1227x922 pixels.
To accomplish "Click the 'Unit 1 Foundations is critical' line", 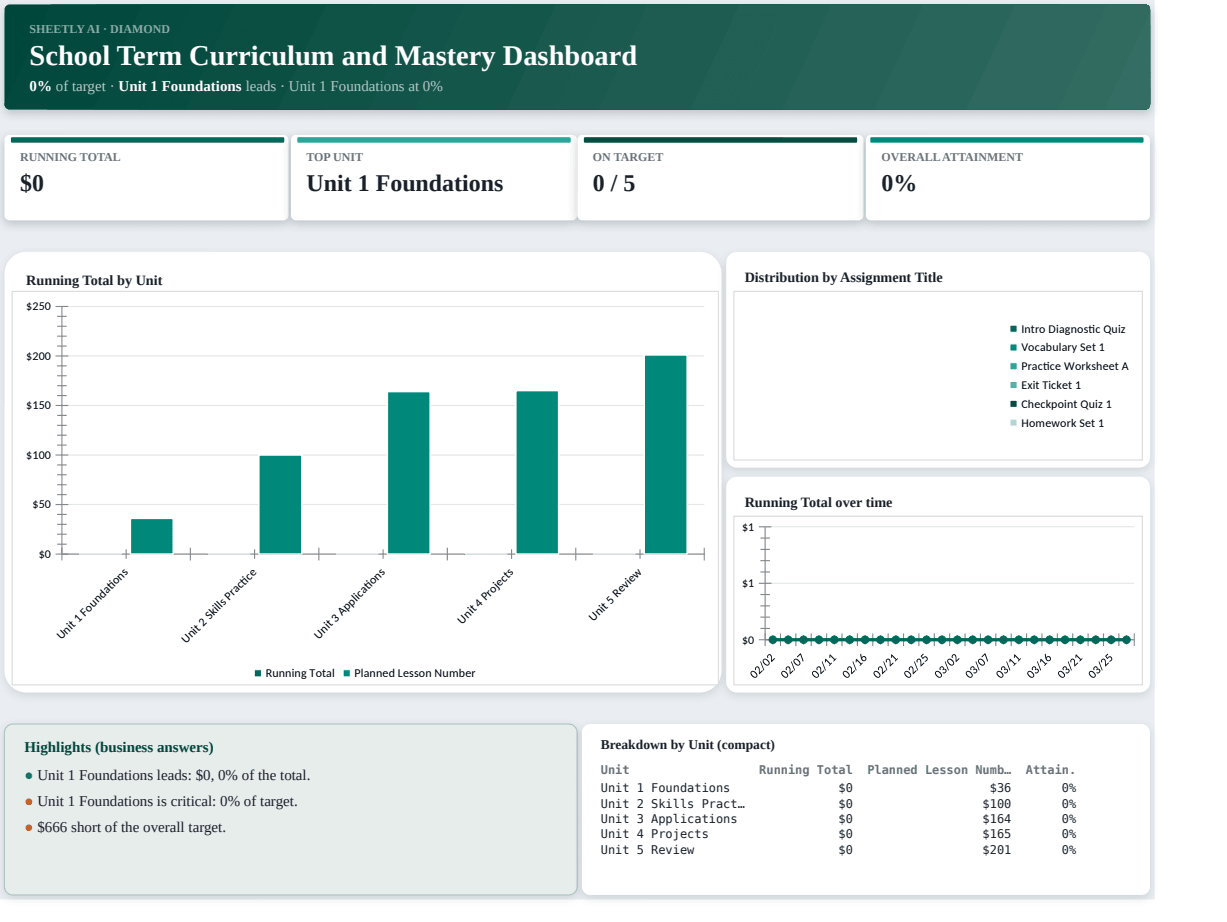I will 161,802.
